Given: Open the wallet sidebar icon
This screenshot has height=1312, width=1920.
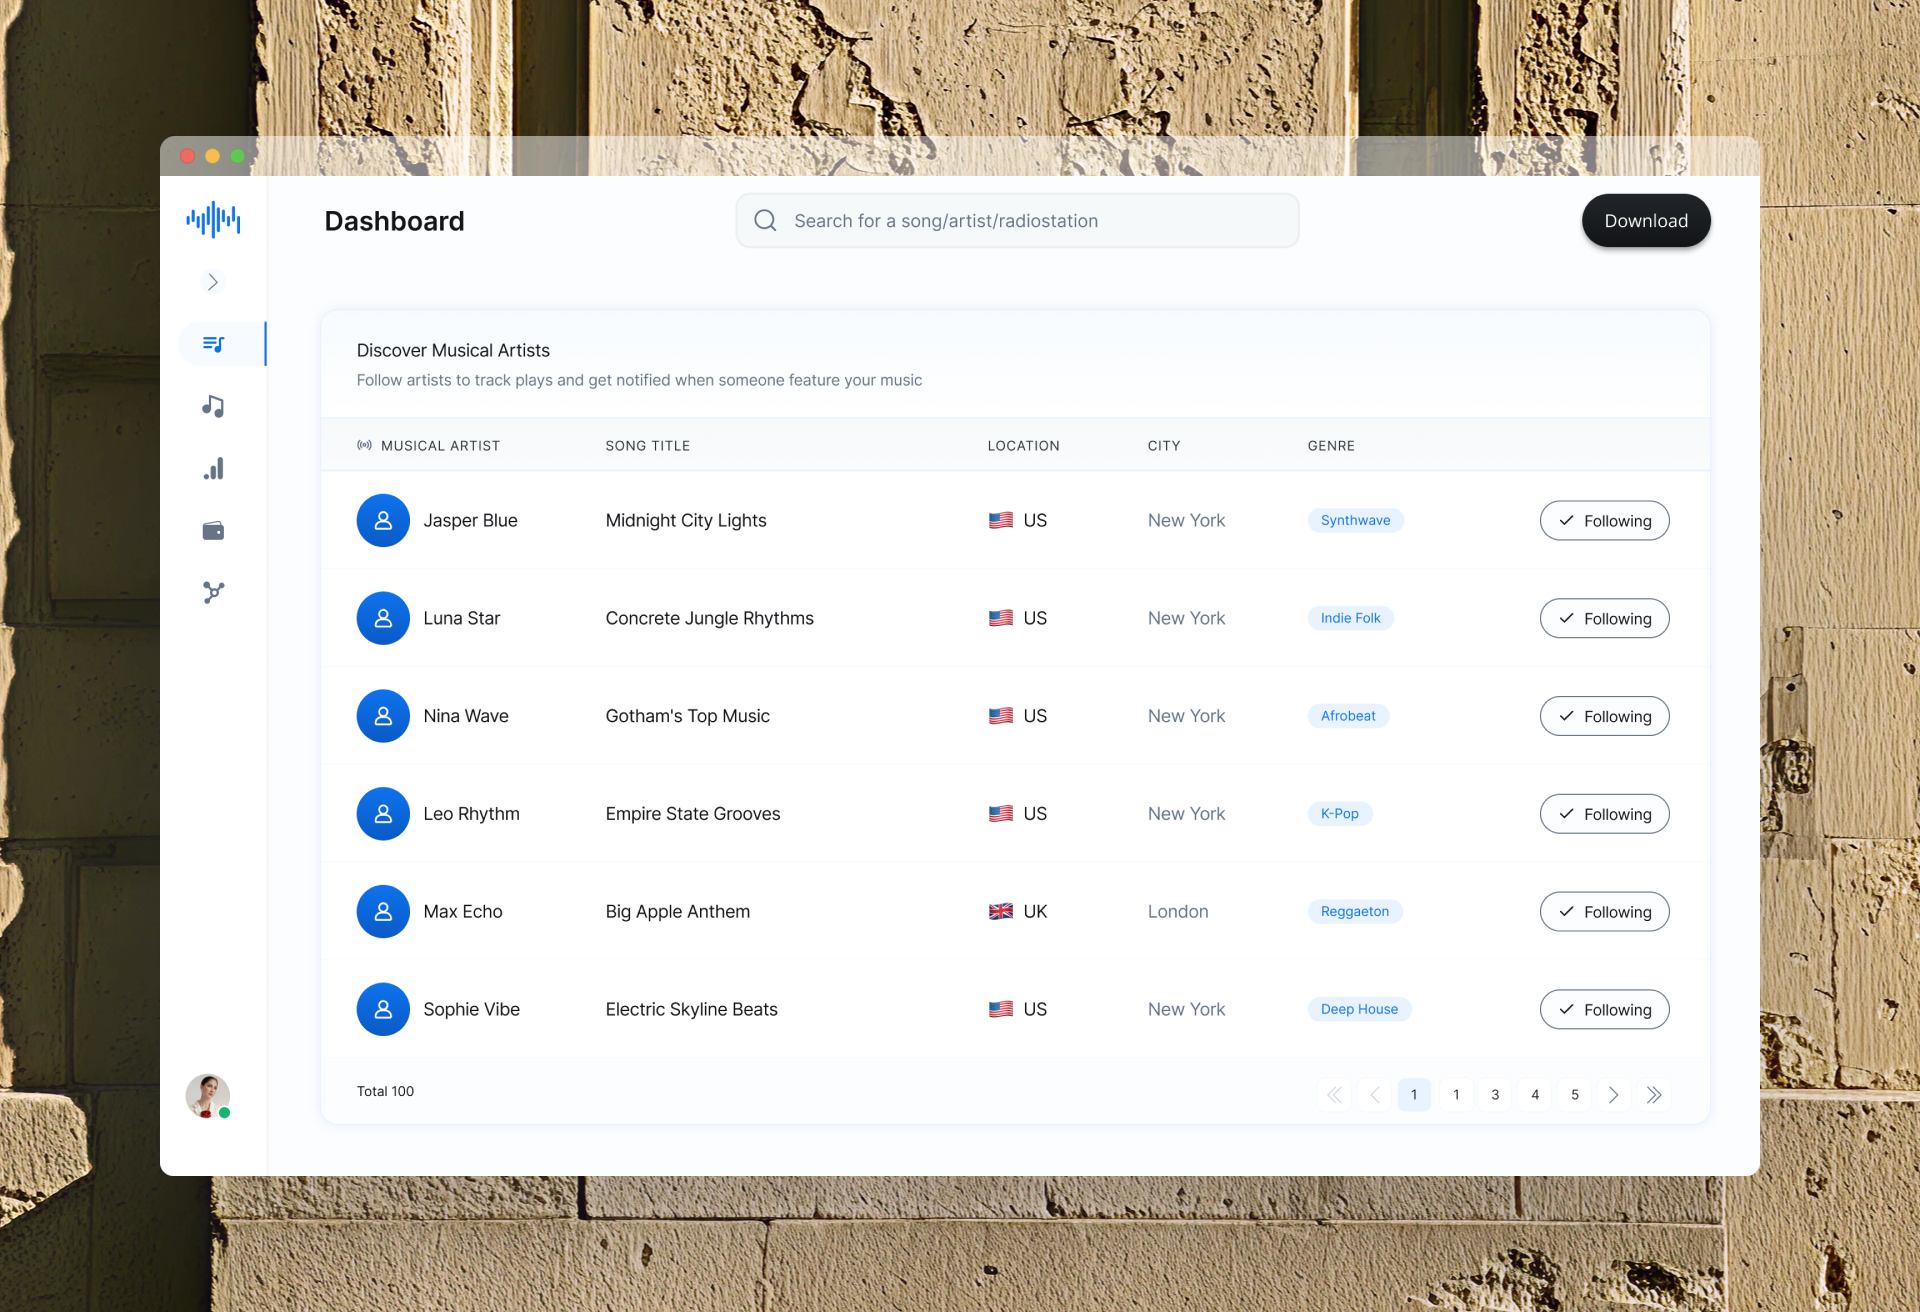Looking at the screenshot, I should point(213,531).
